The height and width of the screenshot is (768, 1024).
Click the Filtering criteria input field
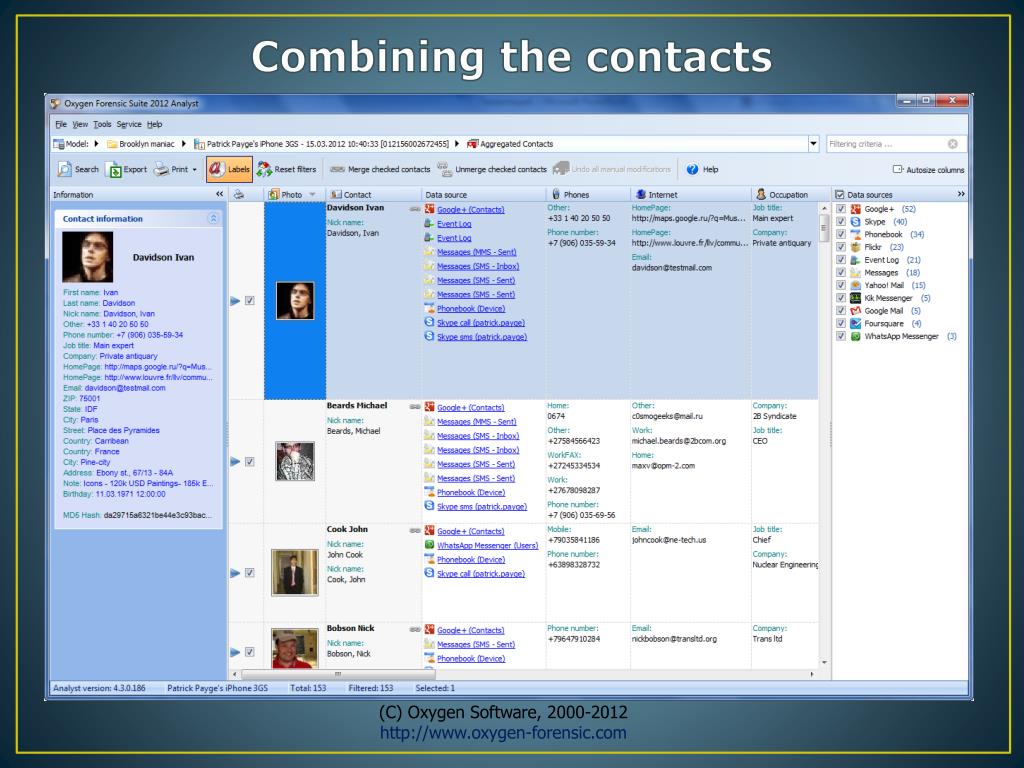point(887,144)
